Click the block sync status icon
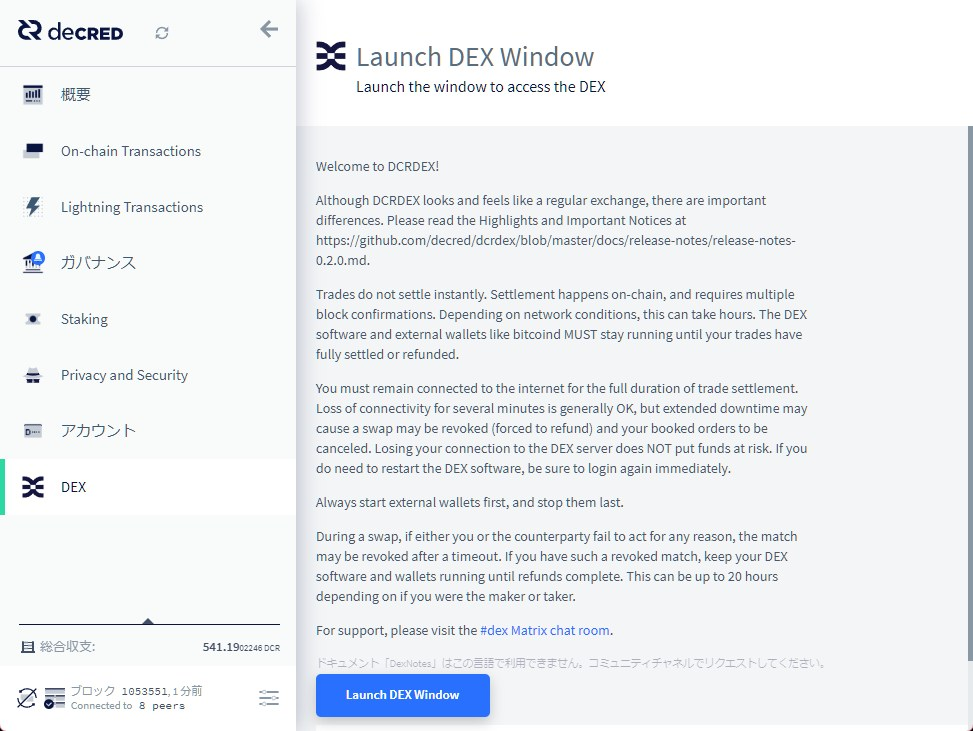Image resolution: width=973 pixels, height=731 pixels. (54, 697)
